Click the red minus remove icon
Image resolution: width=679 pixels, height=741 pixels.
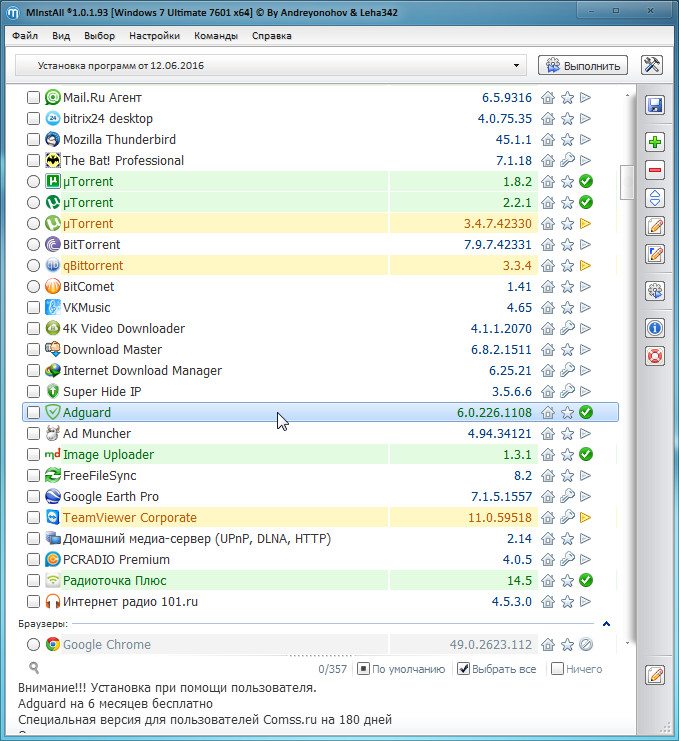655,170
